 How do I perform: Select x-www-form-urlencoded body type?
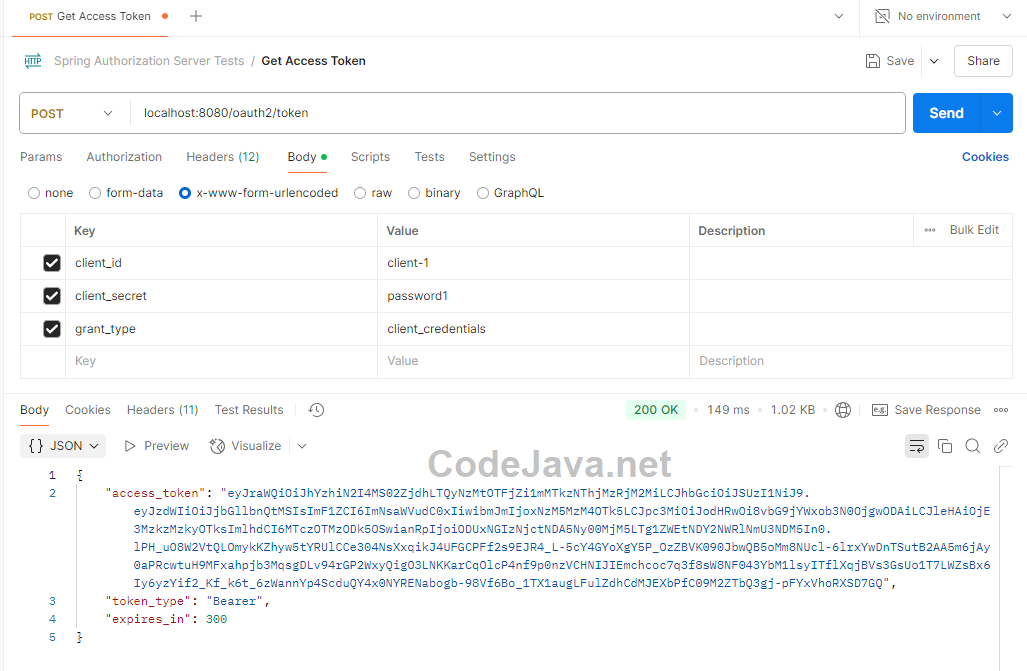click(x=185, y=193)
